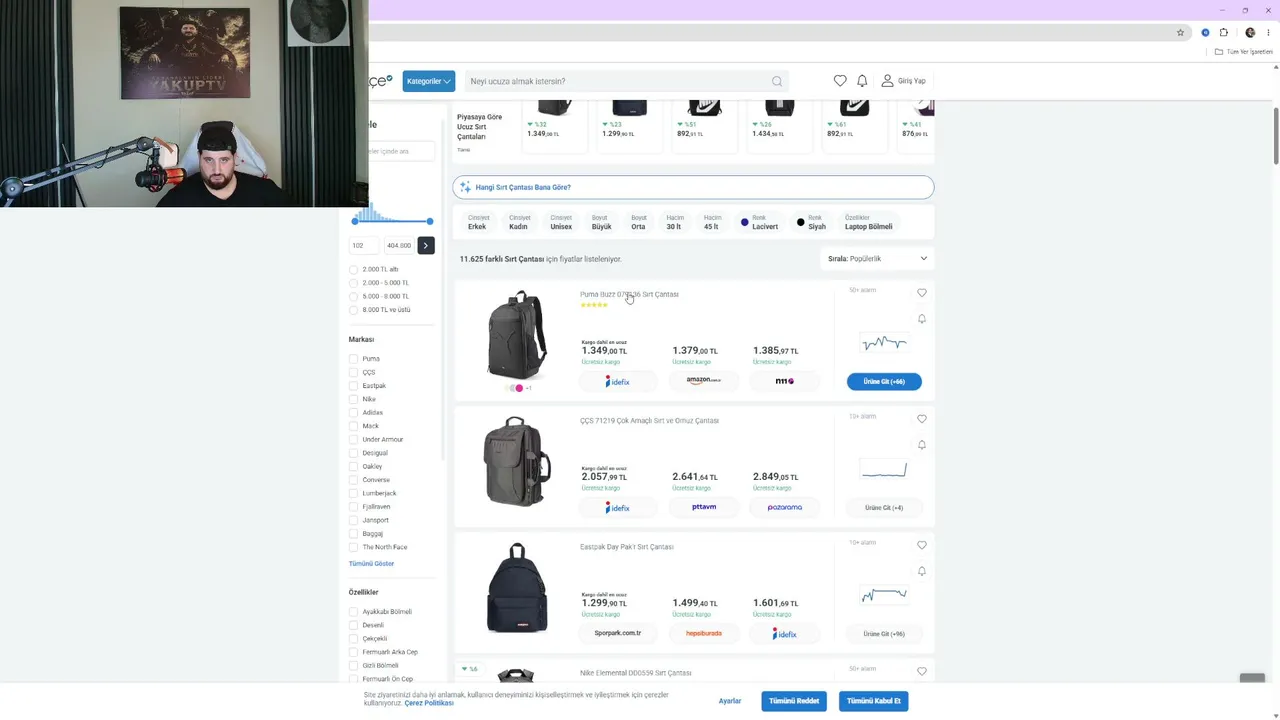Favorite the Puma Buzz backpack with heart

pyautogui.click(x=922, y=293)
